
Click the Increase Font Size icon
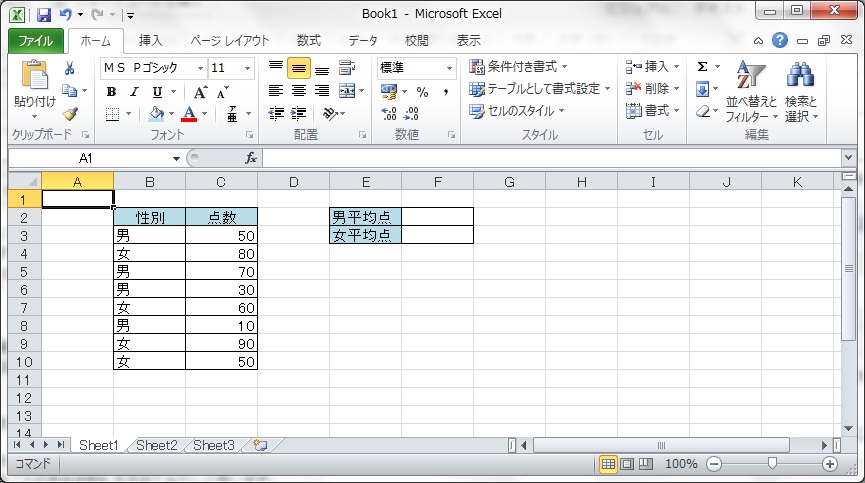tap(200, 92)
